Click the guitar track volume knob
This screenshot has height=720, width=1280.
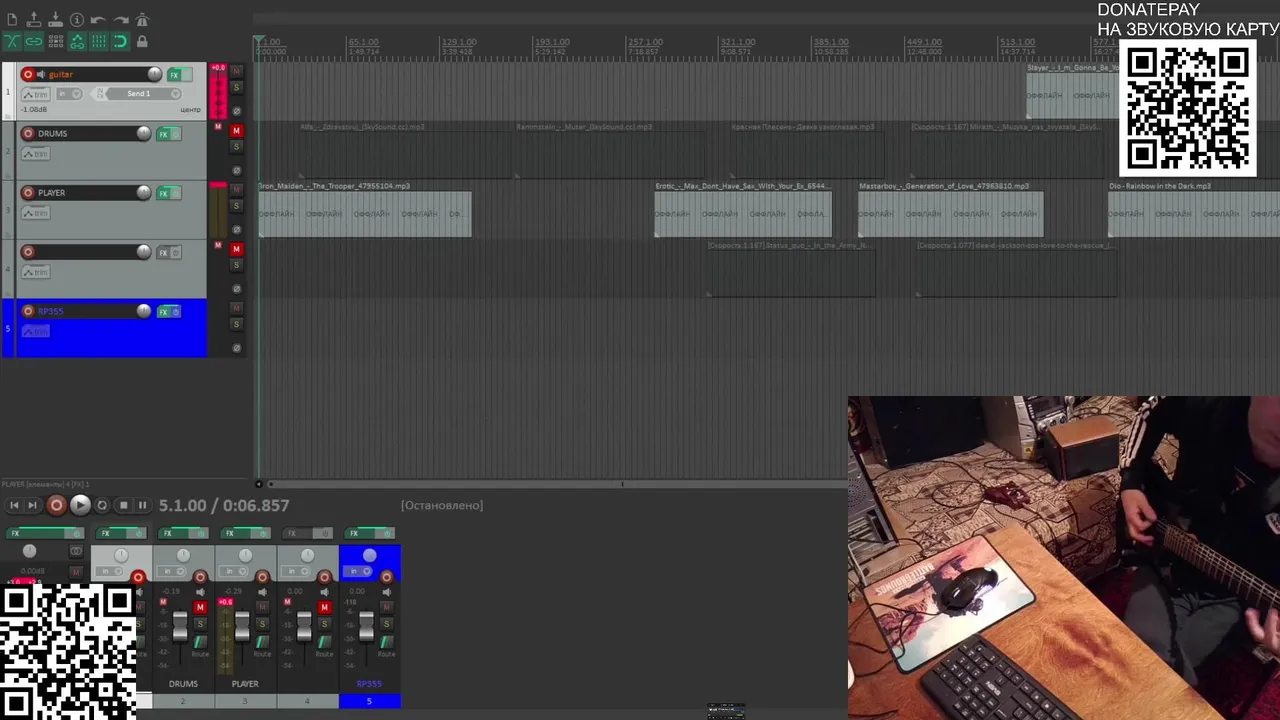coord(155,74)
